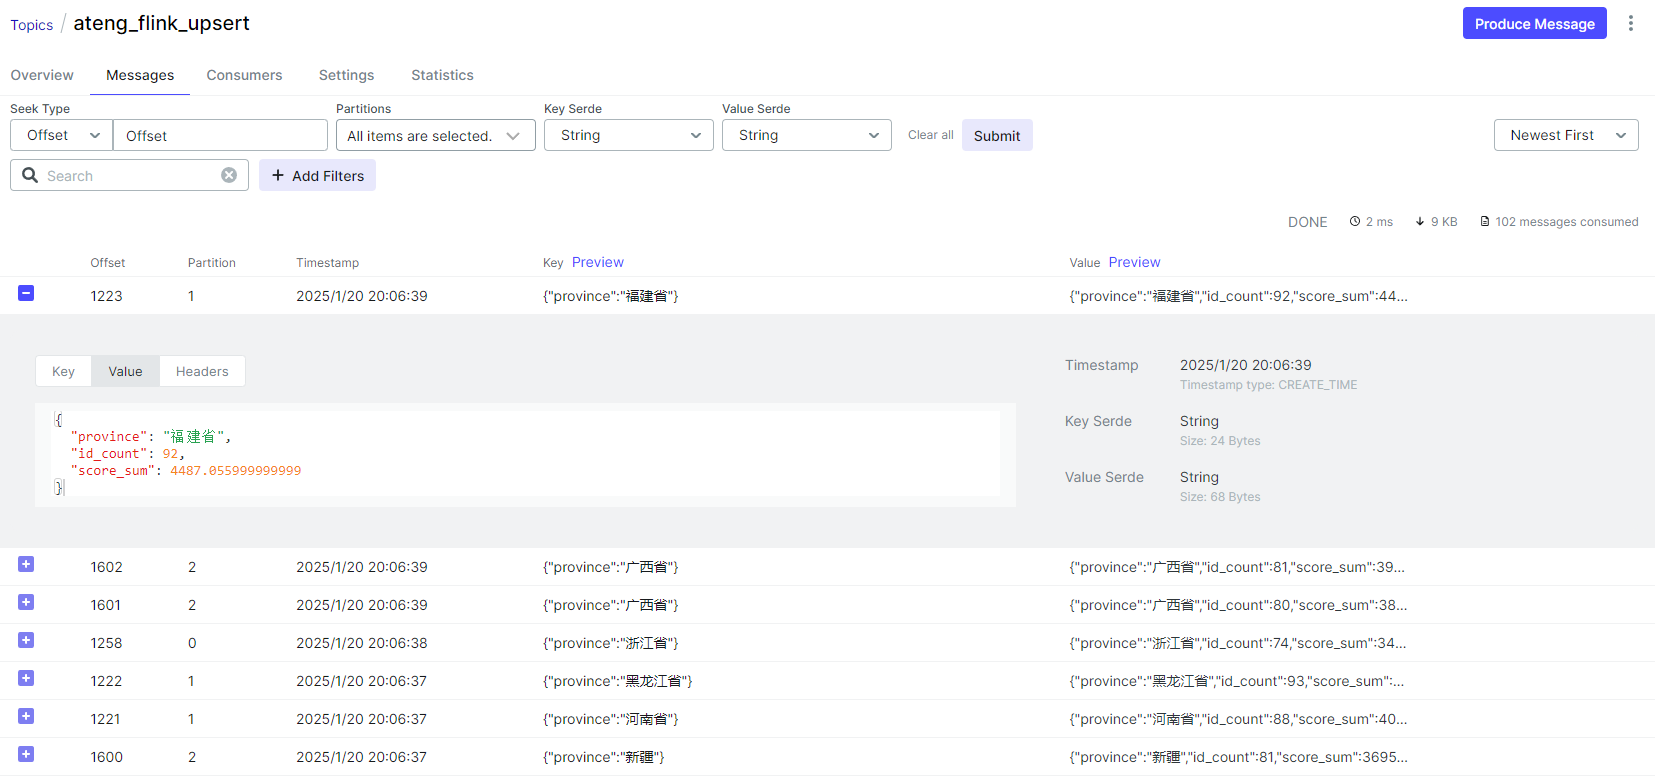
Task: Show the Headers tab of the message
Action: point(202,371)
